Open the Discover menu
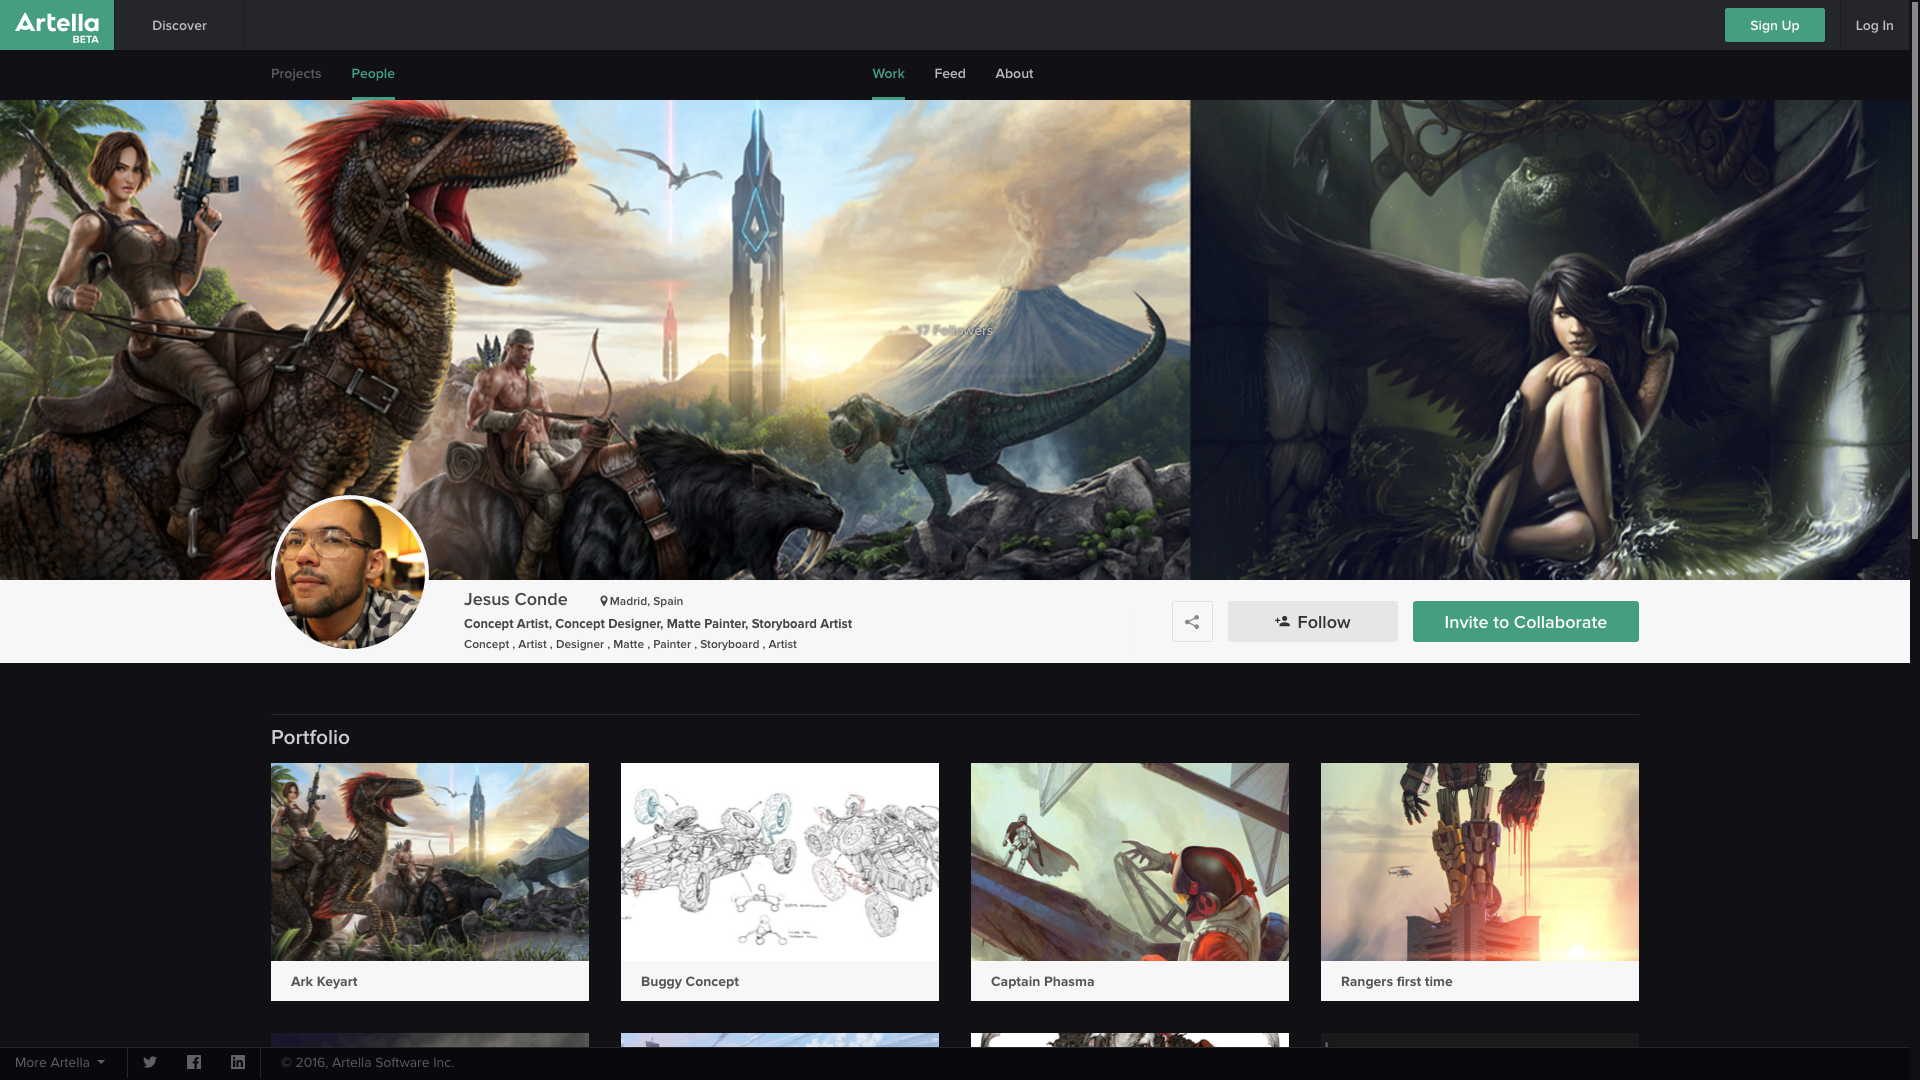The height and width of the screenshot is (1080, 1920). pos(179,25)
